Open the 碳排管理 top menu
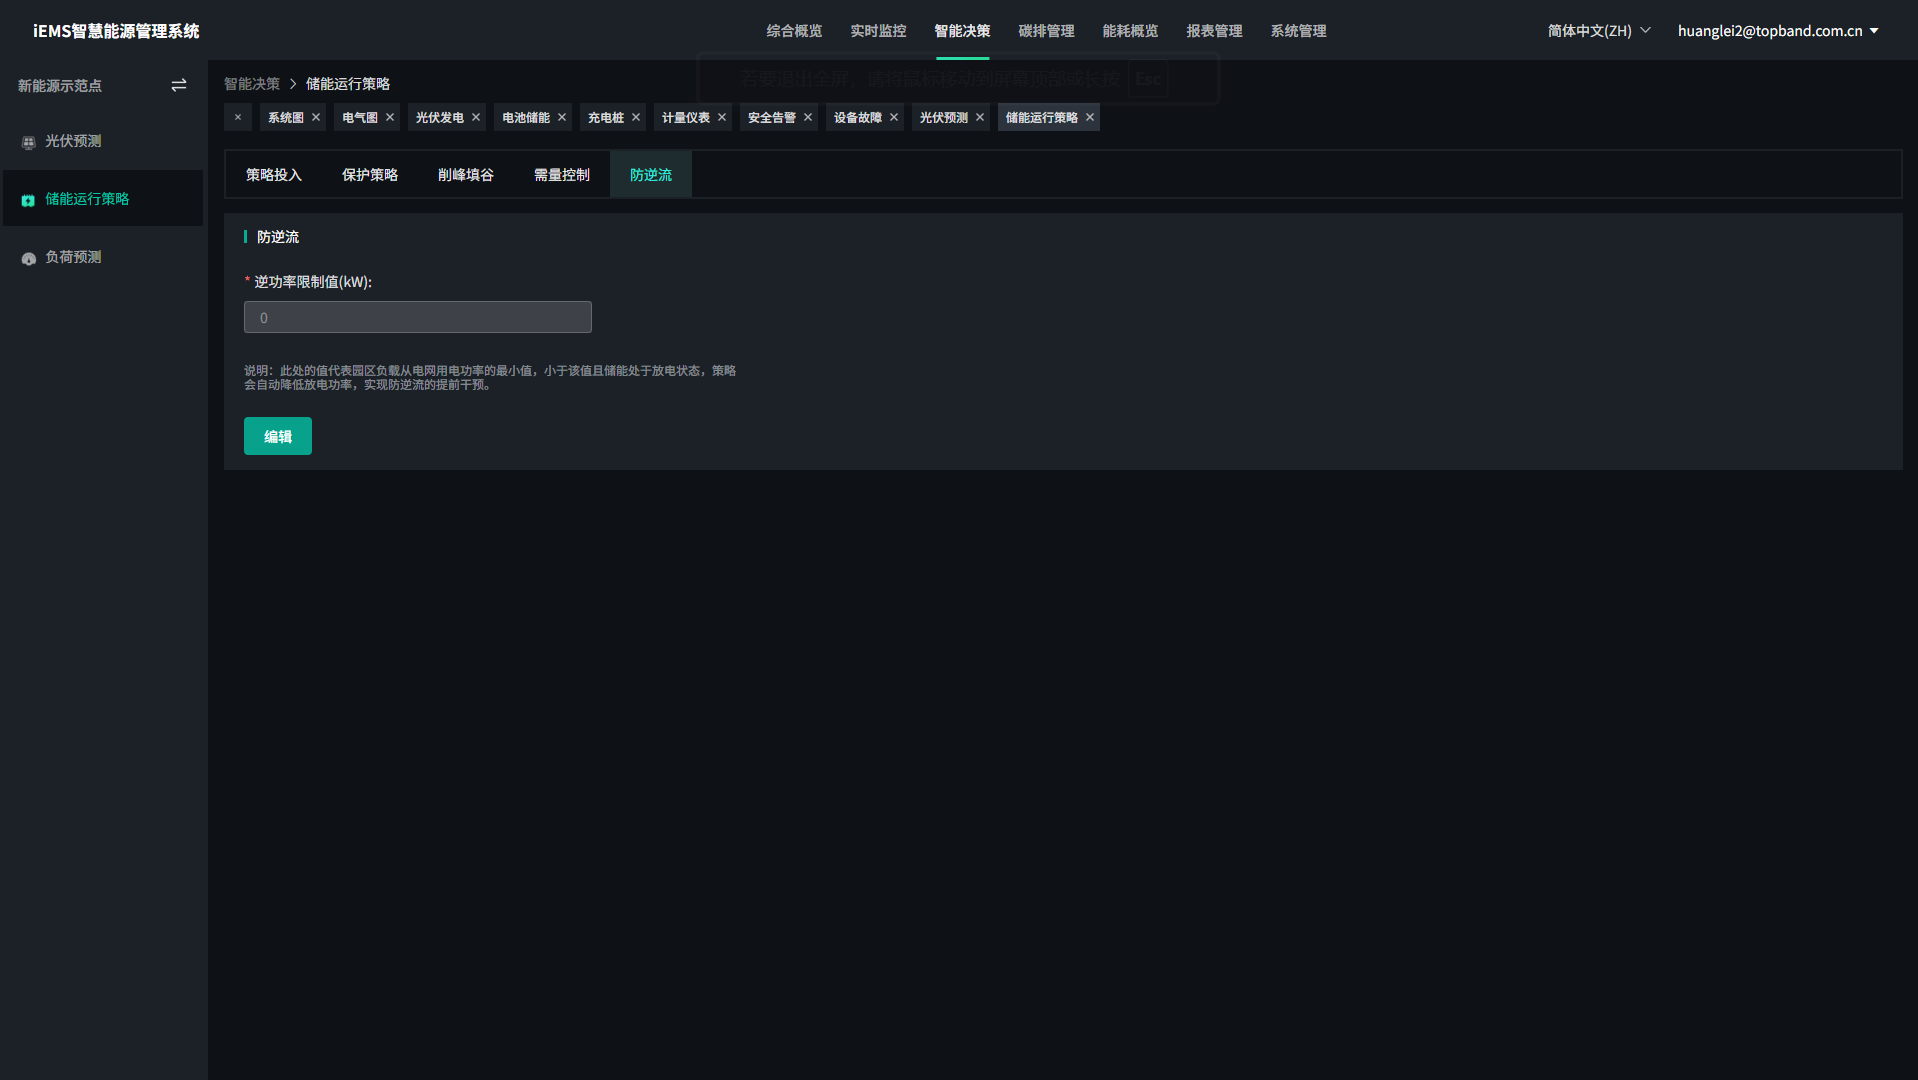This screenshot has width=1918, height=1080. point(1046,31)
